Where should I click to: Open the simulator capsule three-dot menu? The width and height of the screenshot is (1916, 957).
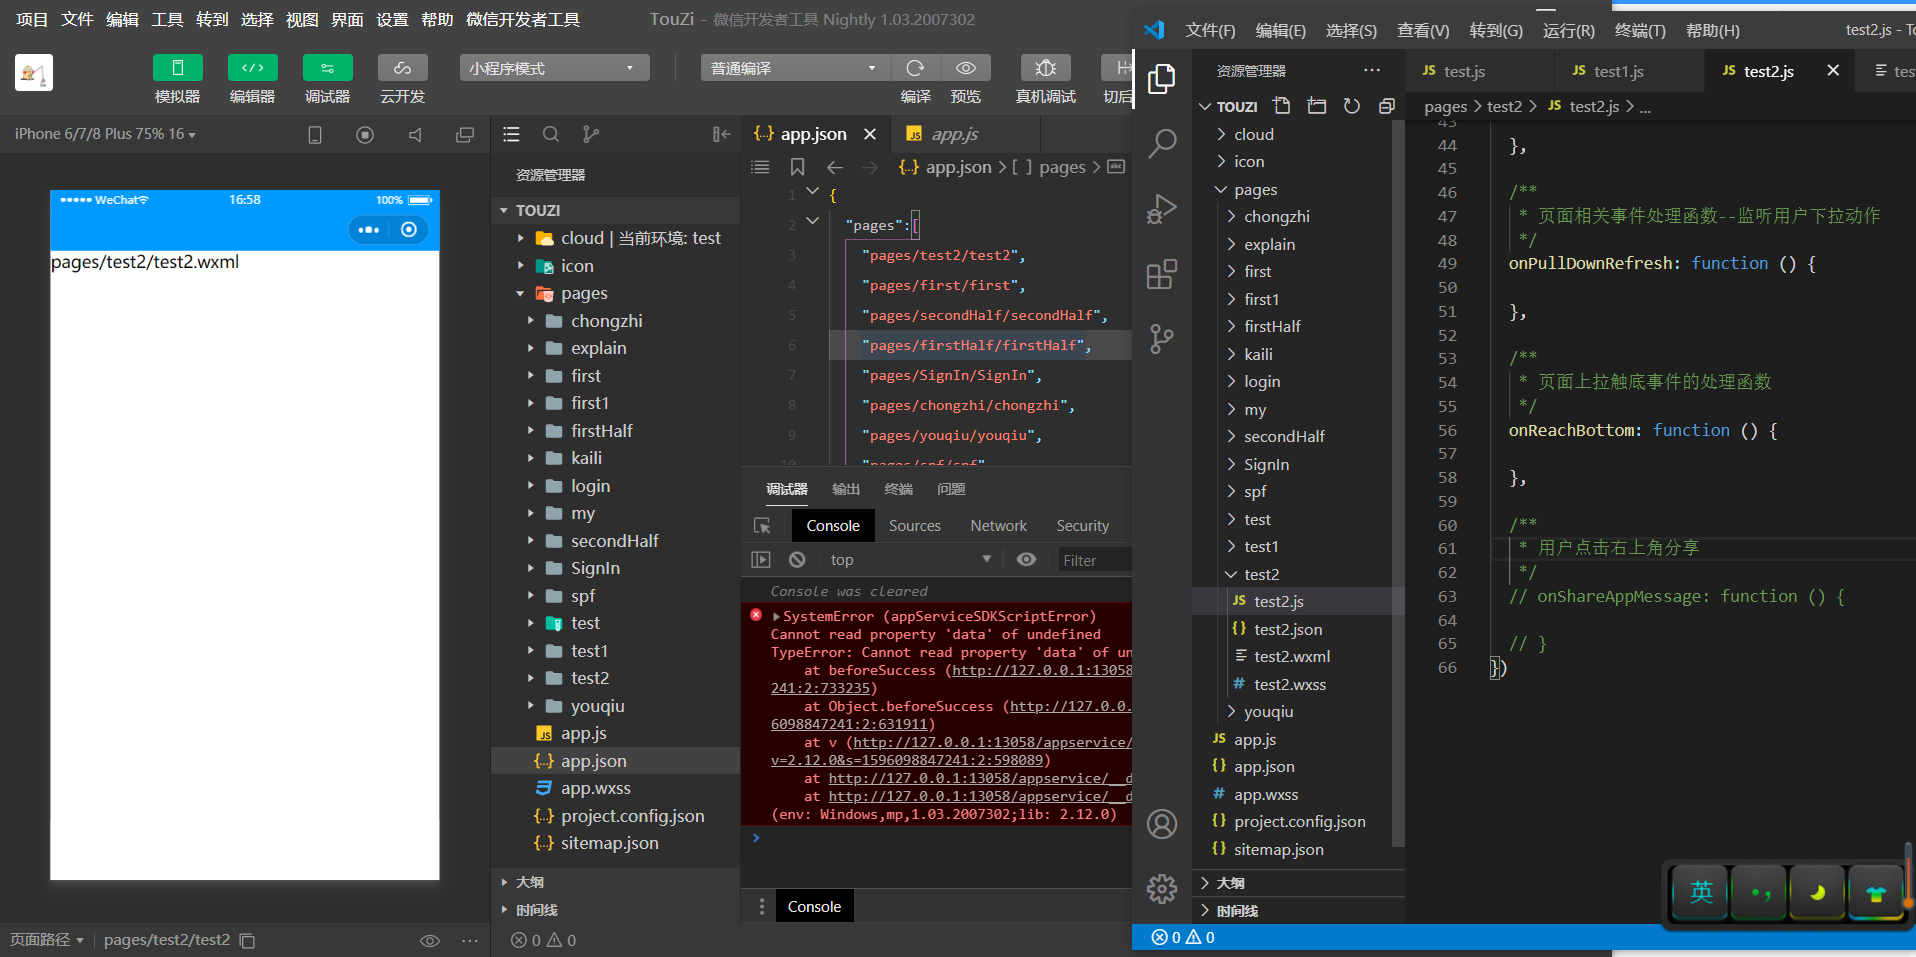tap(369, 230)
